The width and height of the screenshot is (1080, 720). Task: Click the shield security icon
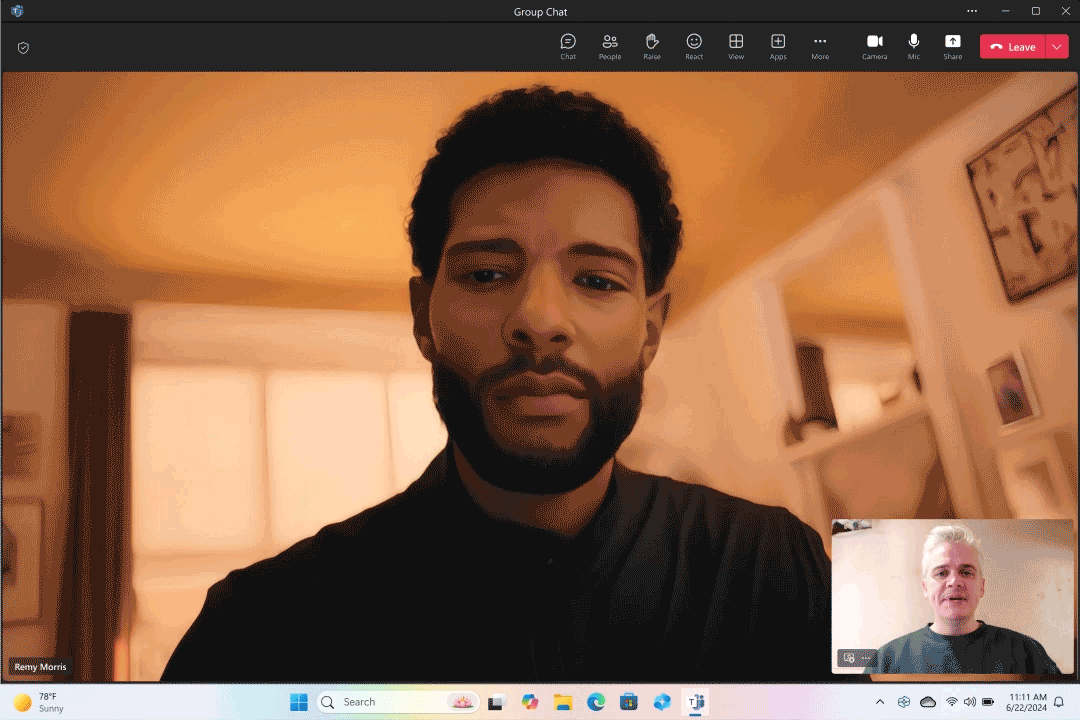click(x=23, y=47)
